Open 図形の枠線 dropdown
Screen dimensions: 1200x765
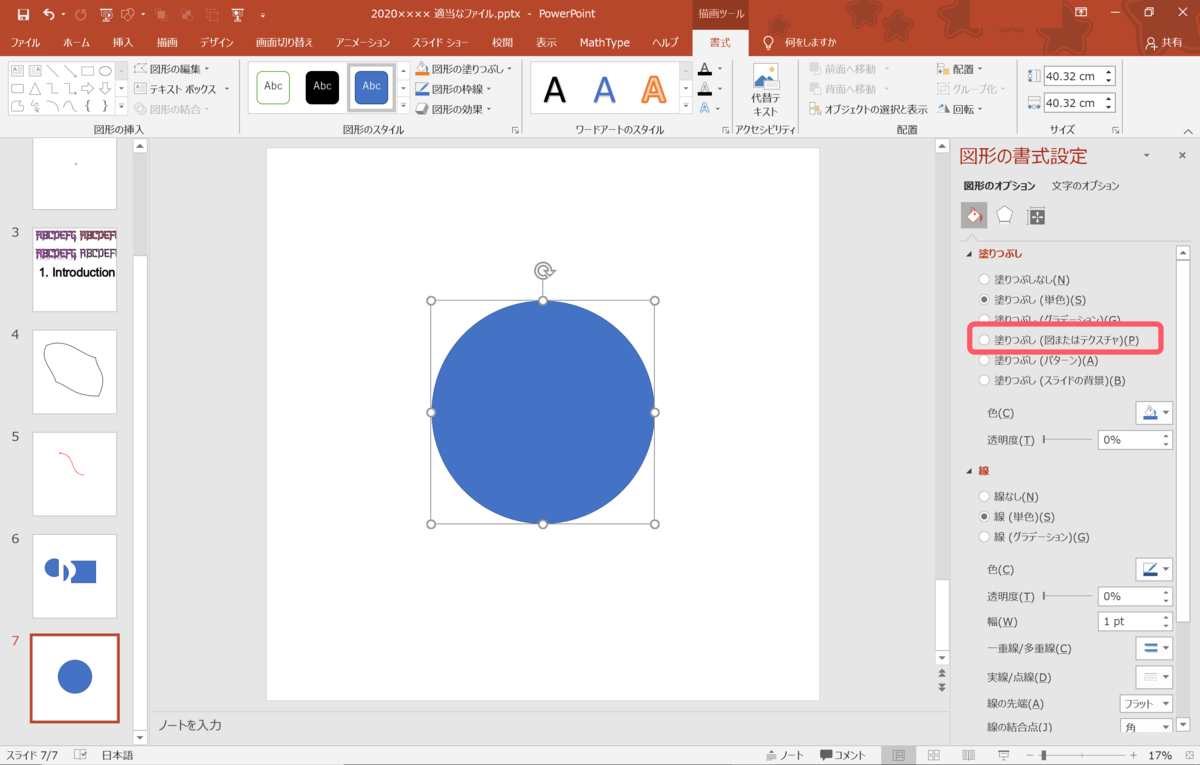453,89
